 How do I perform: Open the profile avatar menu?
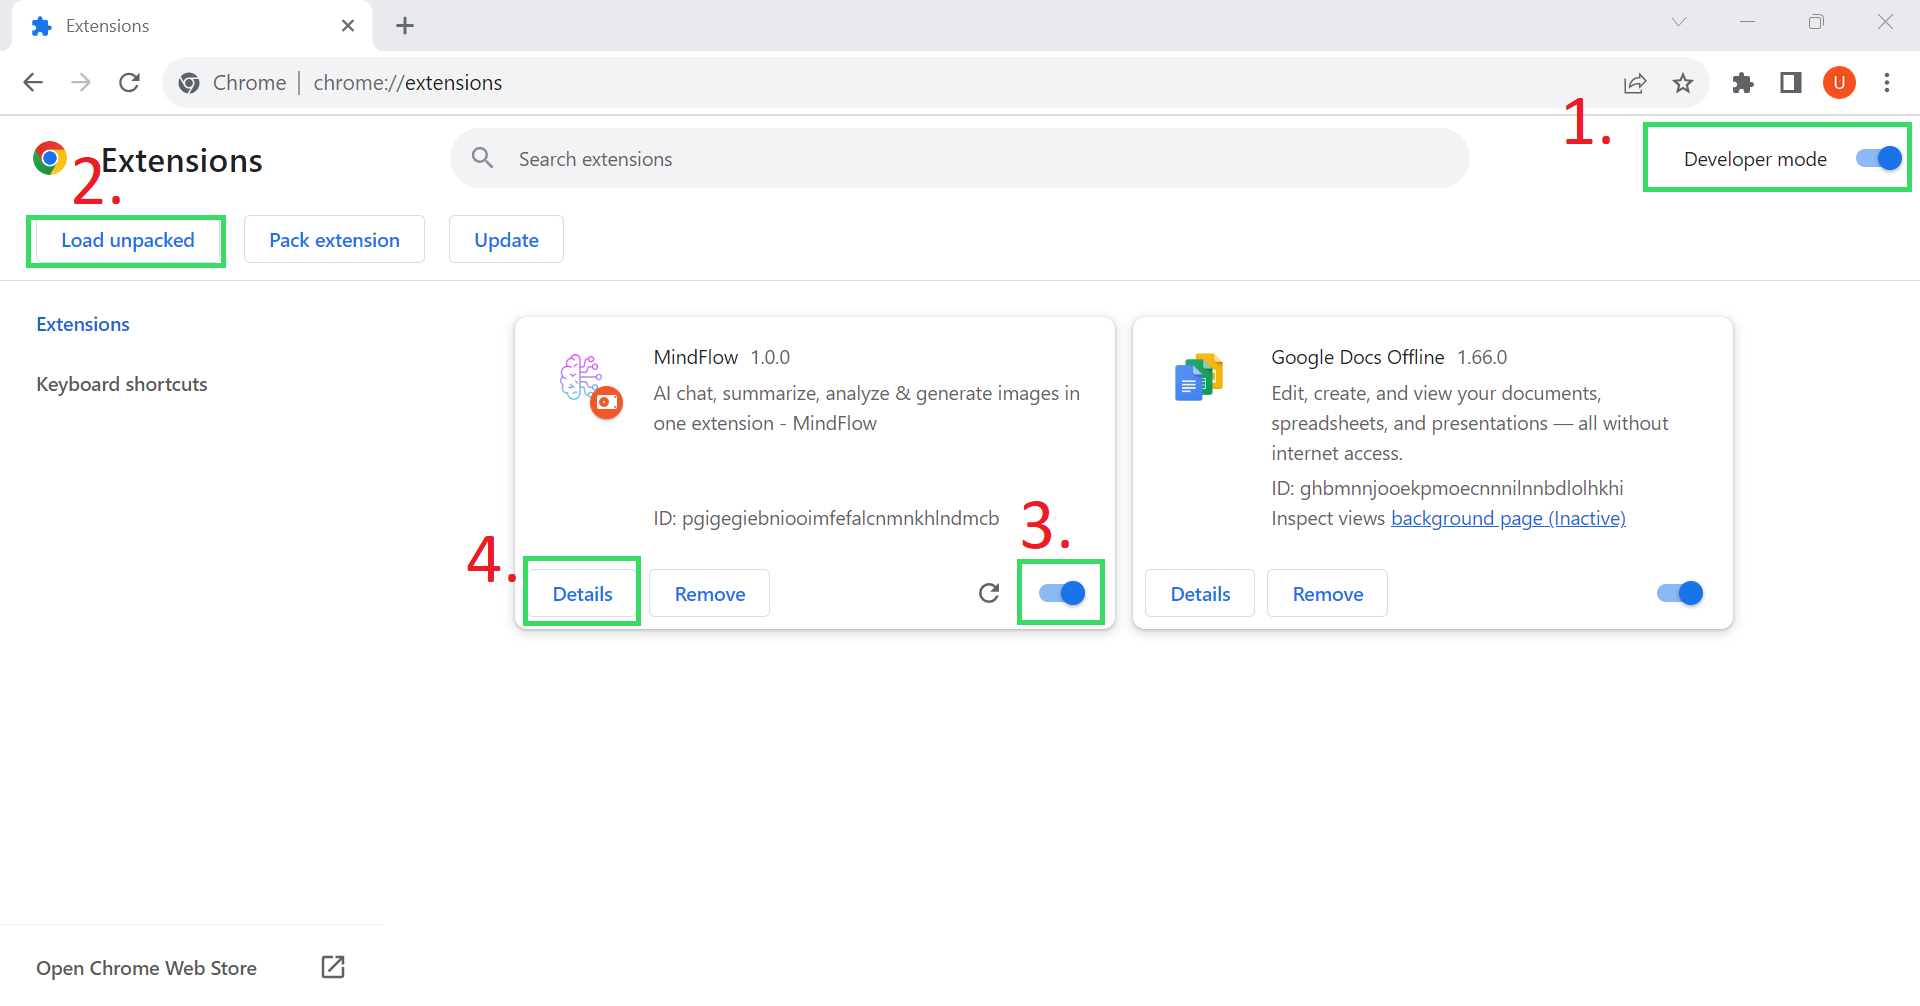click(x=1839, y=83)
